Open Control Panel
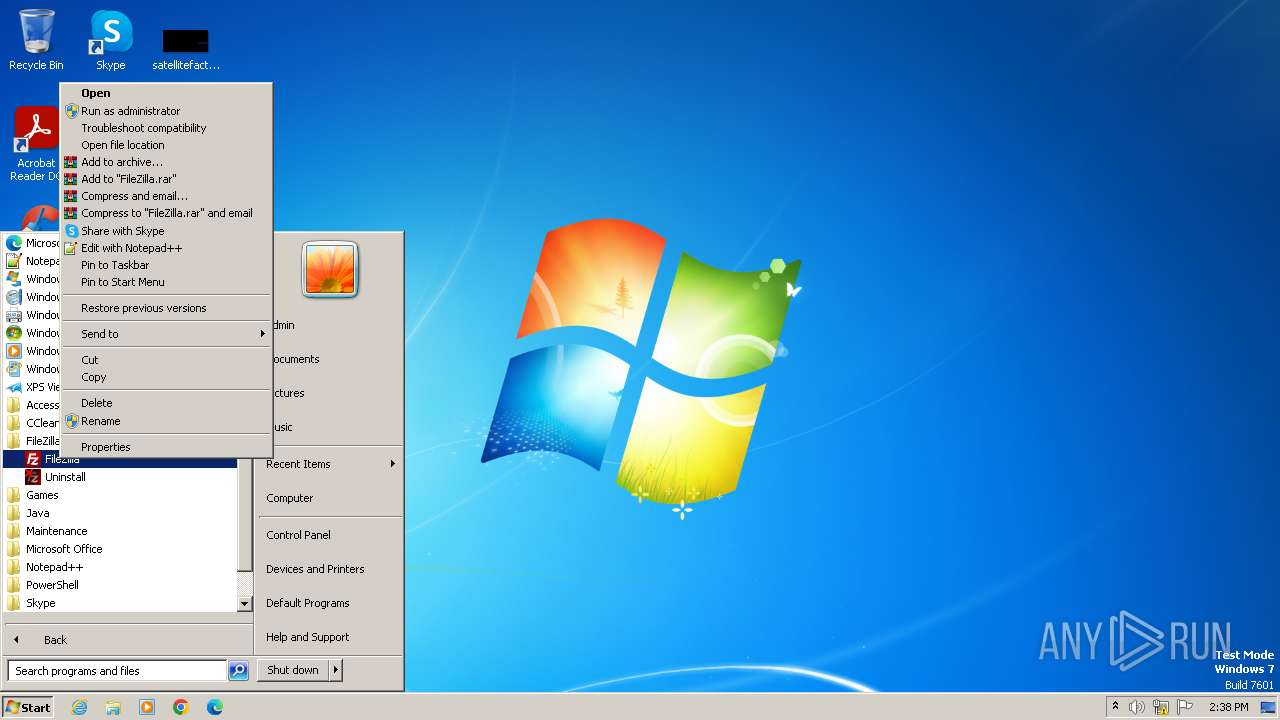 click(330, 535)
